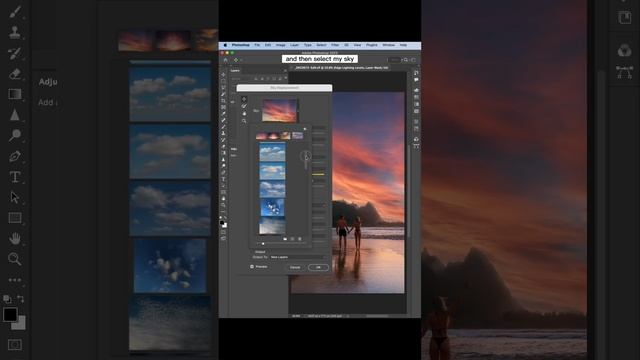Click the current sunset sky preview in the dialog
Screen dimensions: 640x360
(280, 110)
